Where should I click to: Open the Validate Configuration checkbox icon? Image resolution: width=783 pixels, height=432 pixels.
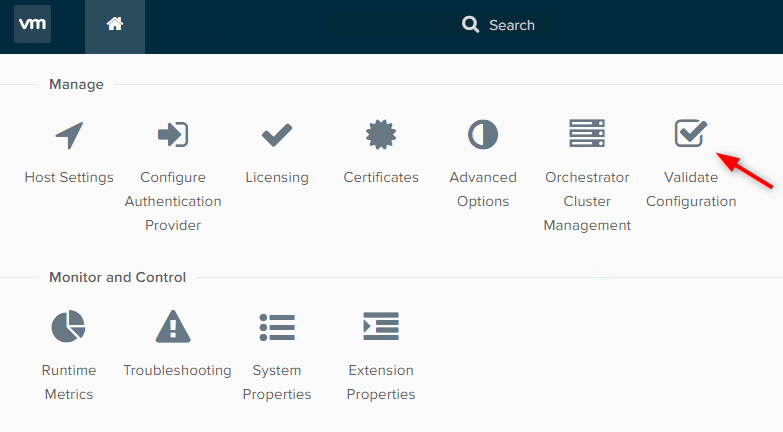(x=691, y=133)
